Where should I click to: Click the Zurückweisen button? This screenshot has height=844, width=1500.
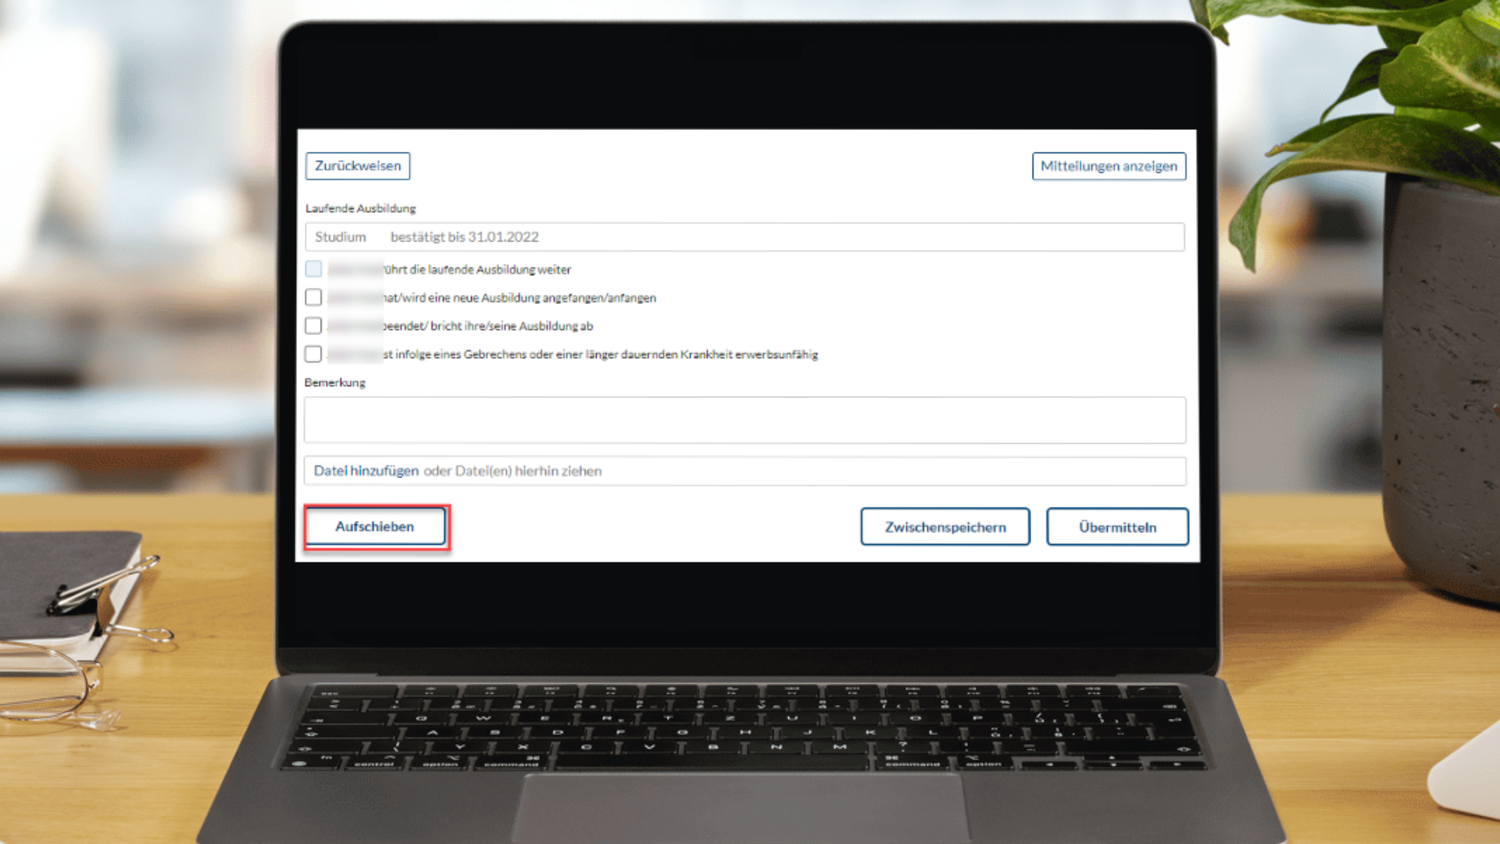click(357, 166)
